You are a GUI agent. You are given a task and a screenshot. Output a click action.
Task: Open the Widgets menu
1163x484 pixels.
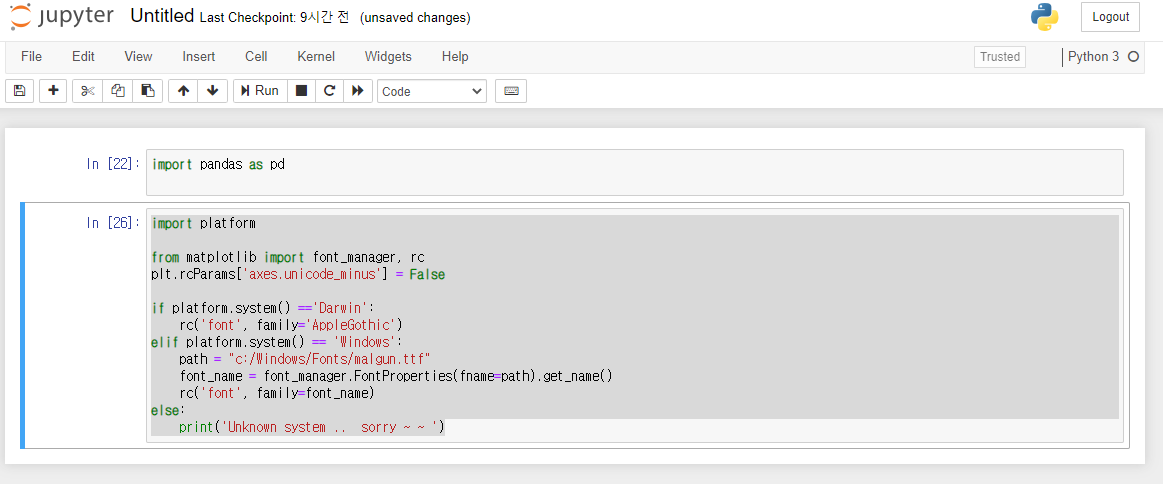388,56
